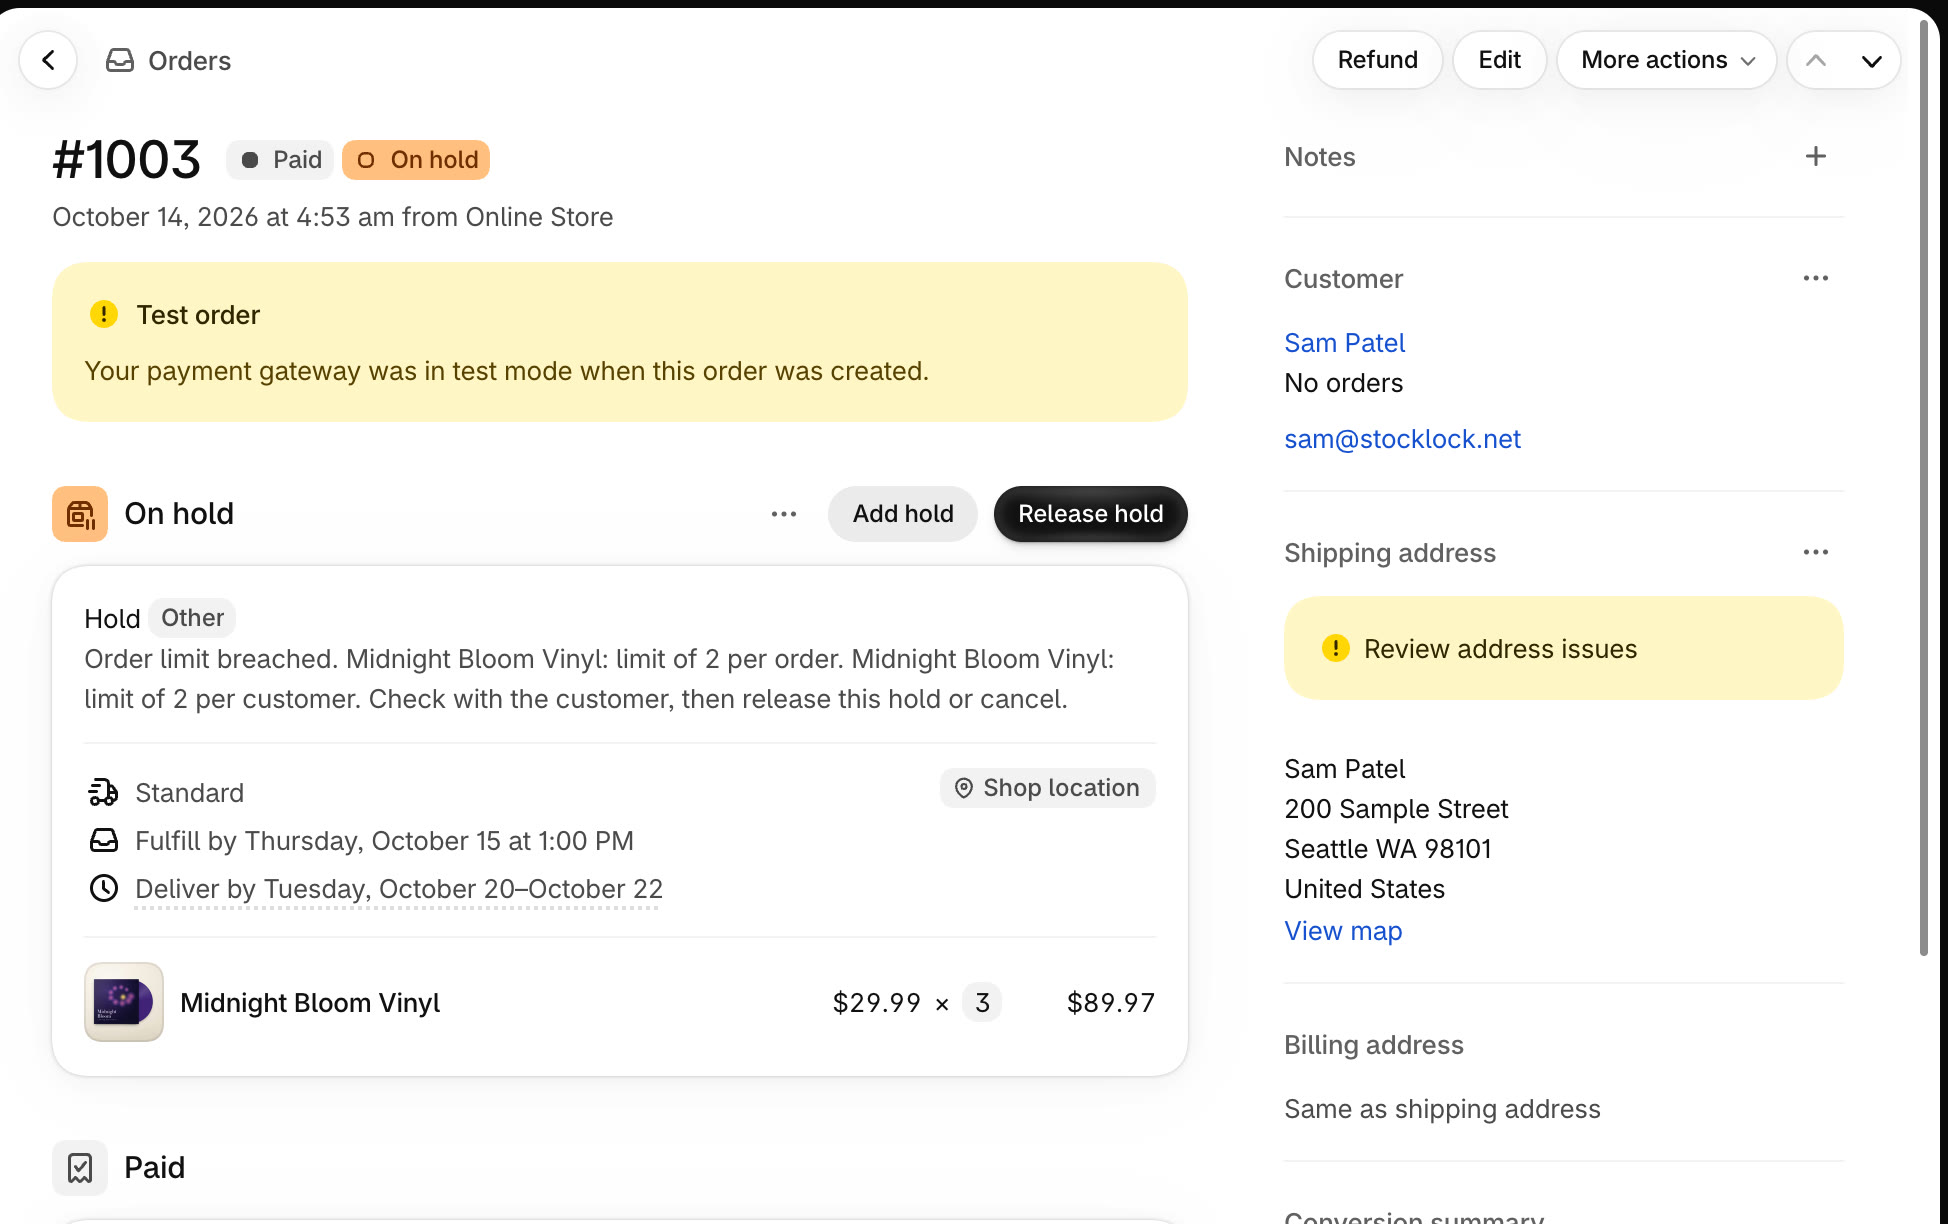Viewport: 1948px width, 1224px height.
Task: Add a note with the plus icon
Action: coord(1816,156)
